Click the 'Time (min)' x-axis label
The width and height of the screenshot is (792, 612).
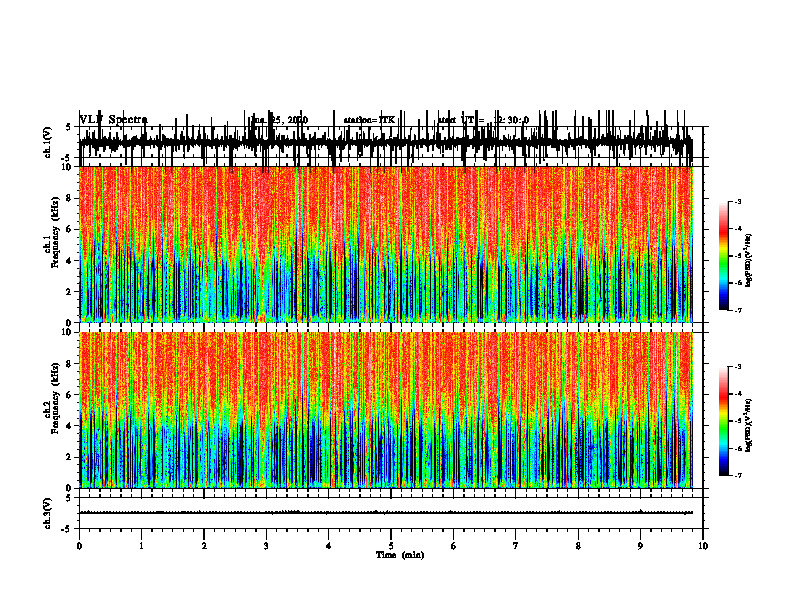[x=400, y=555]
